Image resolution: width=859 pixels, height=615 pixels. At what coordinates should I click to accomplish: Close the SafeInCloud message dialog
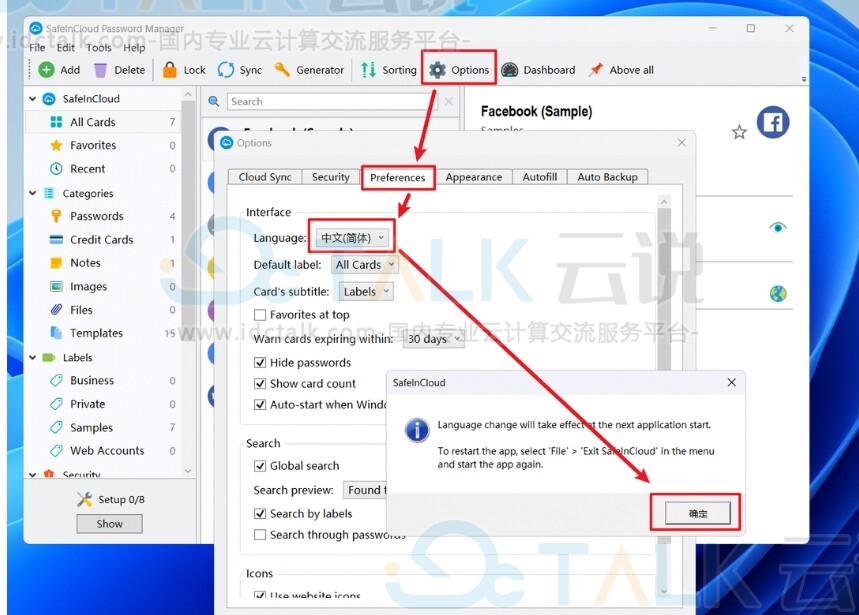[731, 382]
